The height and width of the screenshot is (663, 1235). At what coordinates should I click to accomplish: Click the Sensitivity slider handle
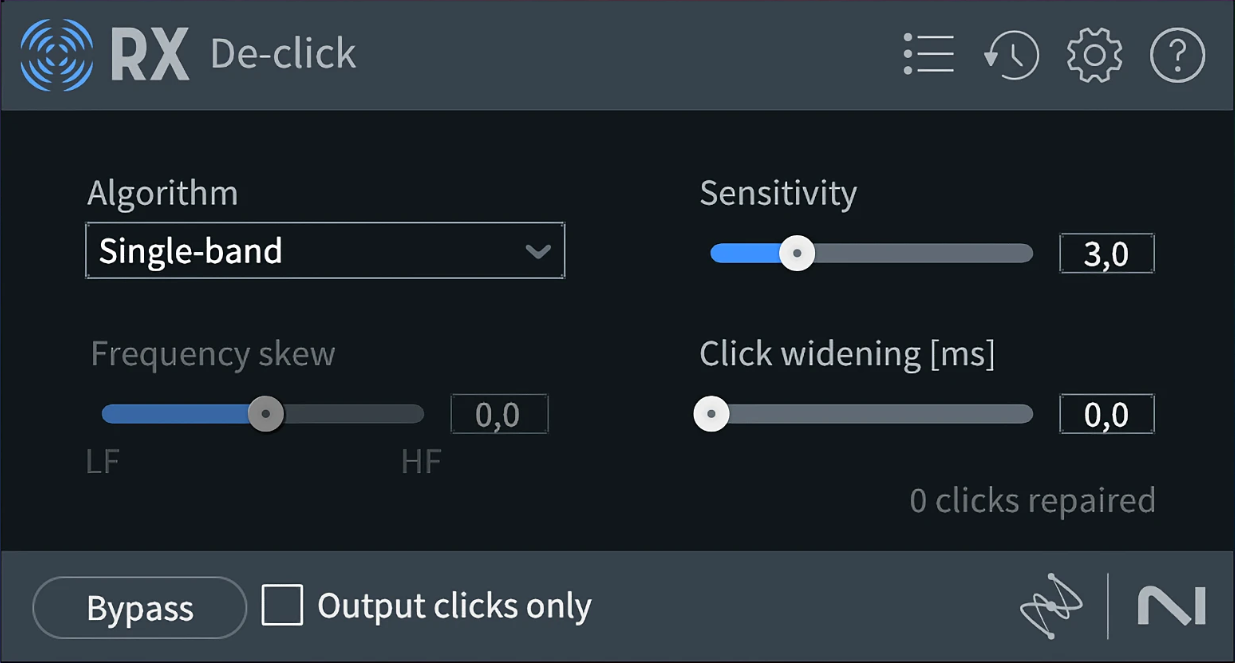797,253
